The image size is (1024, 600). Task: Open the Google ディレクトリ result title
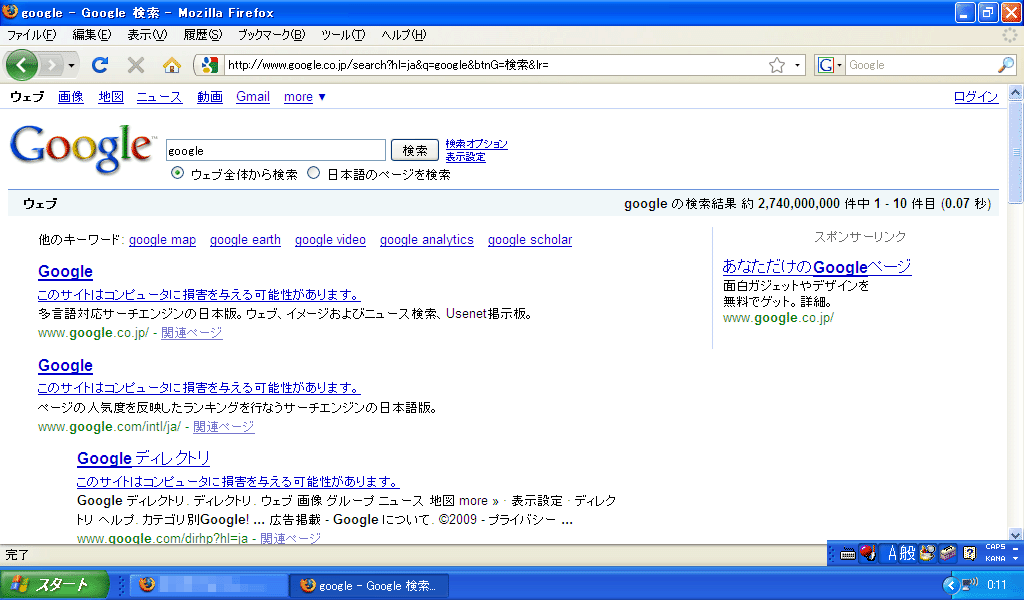pos(144,458)
